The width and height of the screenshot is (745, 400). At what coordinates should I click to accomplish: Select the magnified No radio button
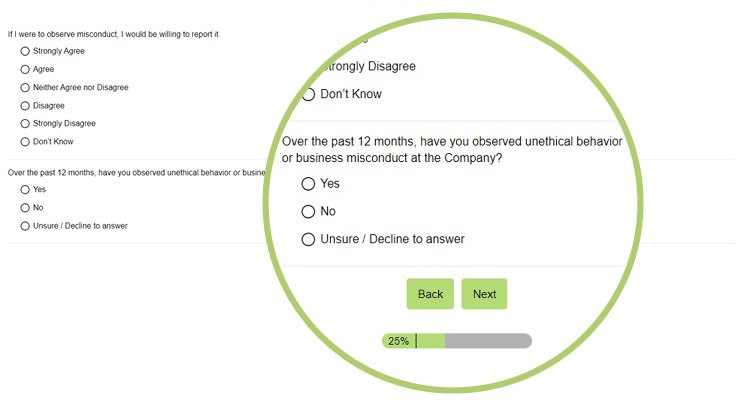pos(308,211)
